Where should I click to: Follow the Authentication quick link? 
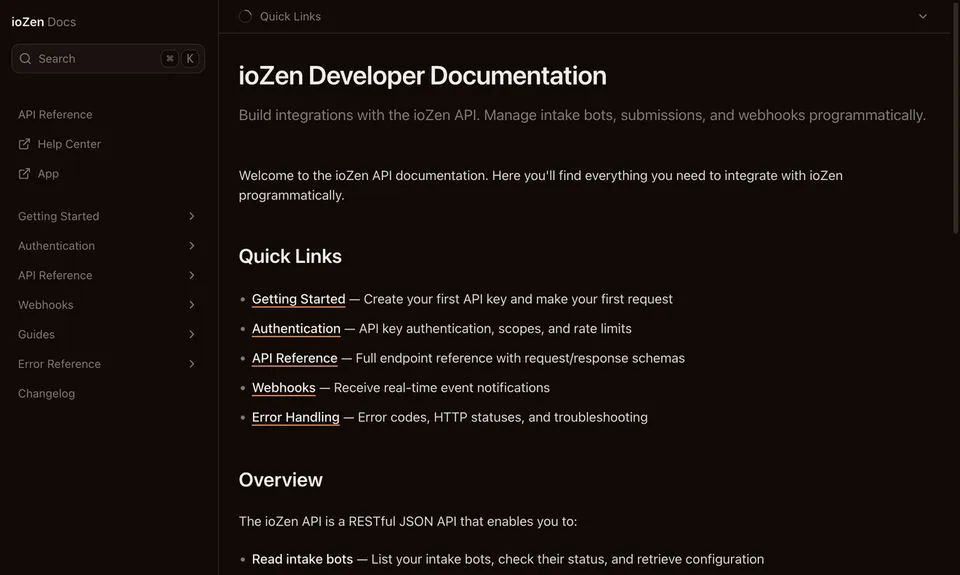point(296,328)
